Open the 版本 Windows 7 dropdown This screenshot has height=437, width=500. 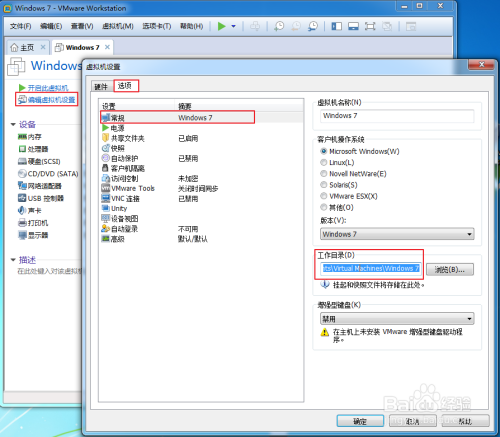coord(397,234)
